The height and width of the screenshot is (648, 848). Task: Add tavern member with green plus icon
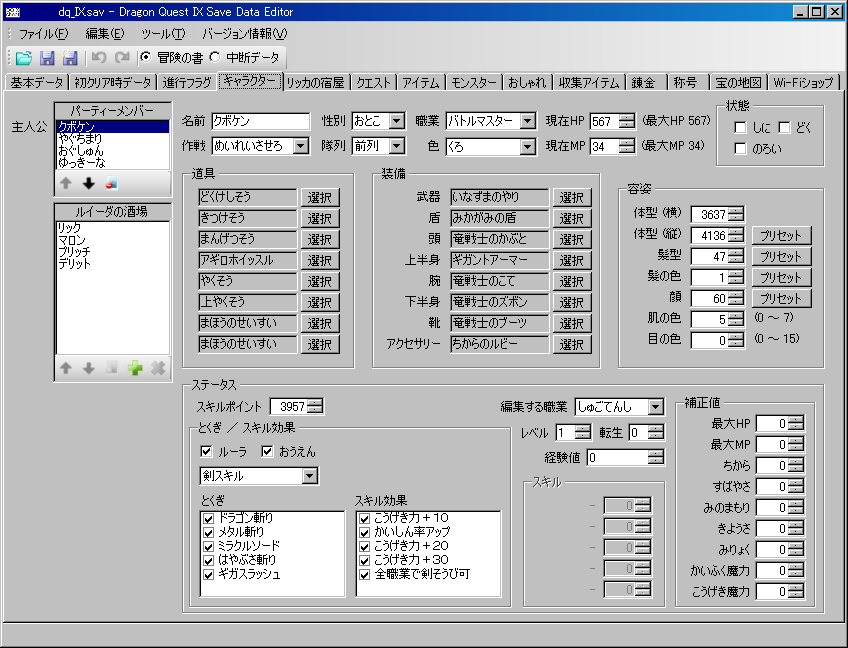click(x=134, y=368)
